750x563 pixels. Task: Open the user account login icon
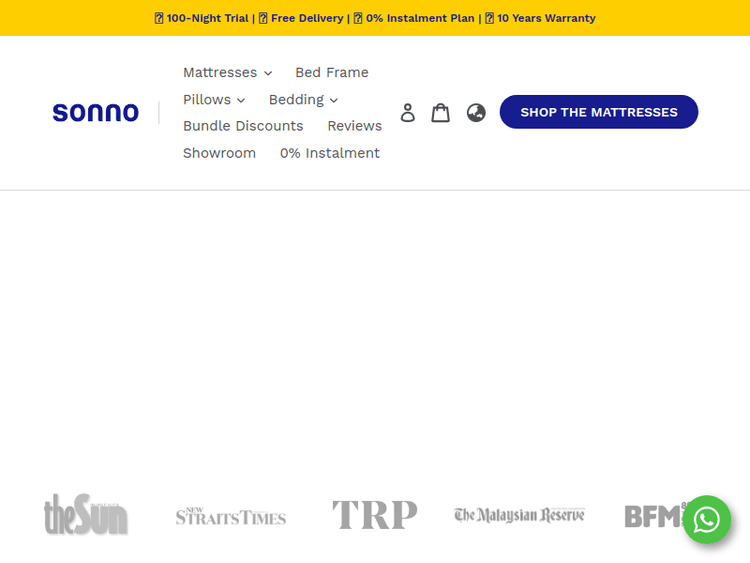(407, 113)
